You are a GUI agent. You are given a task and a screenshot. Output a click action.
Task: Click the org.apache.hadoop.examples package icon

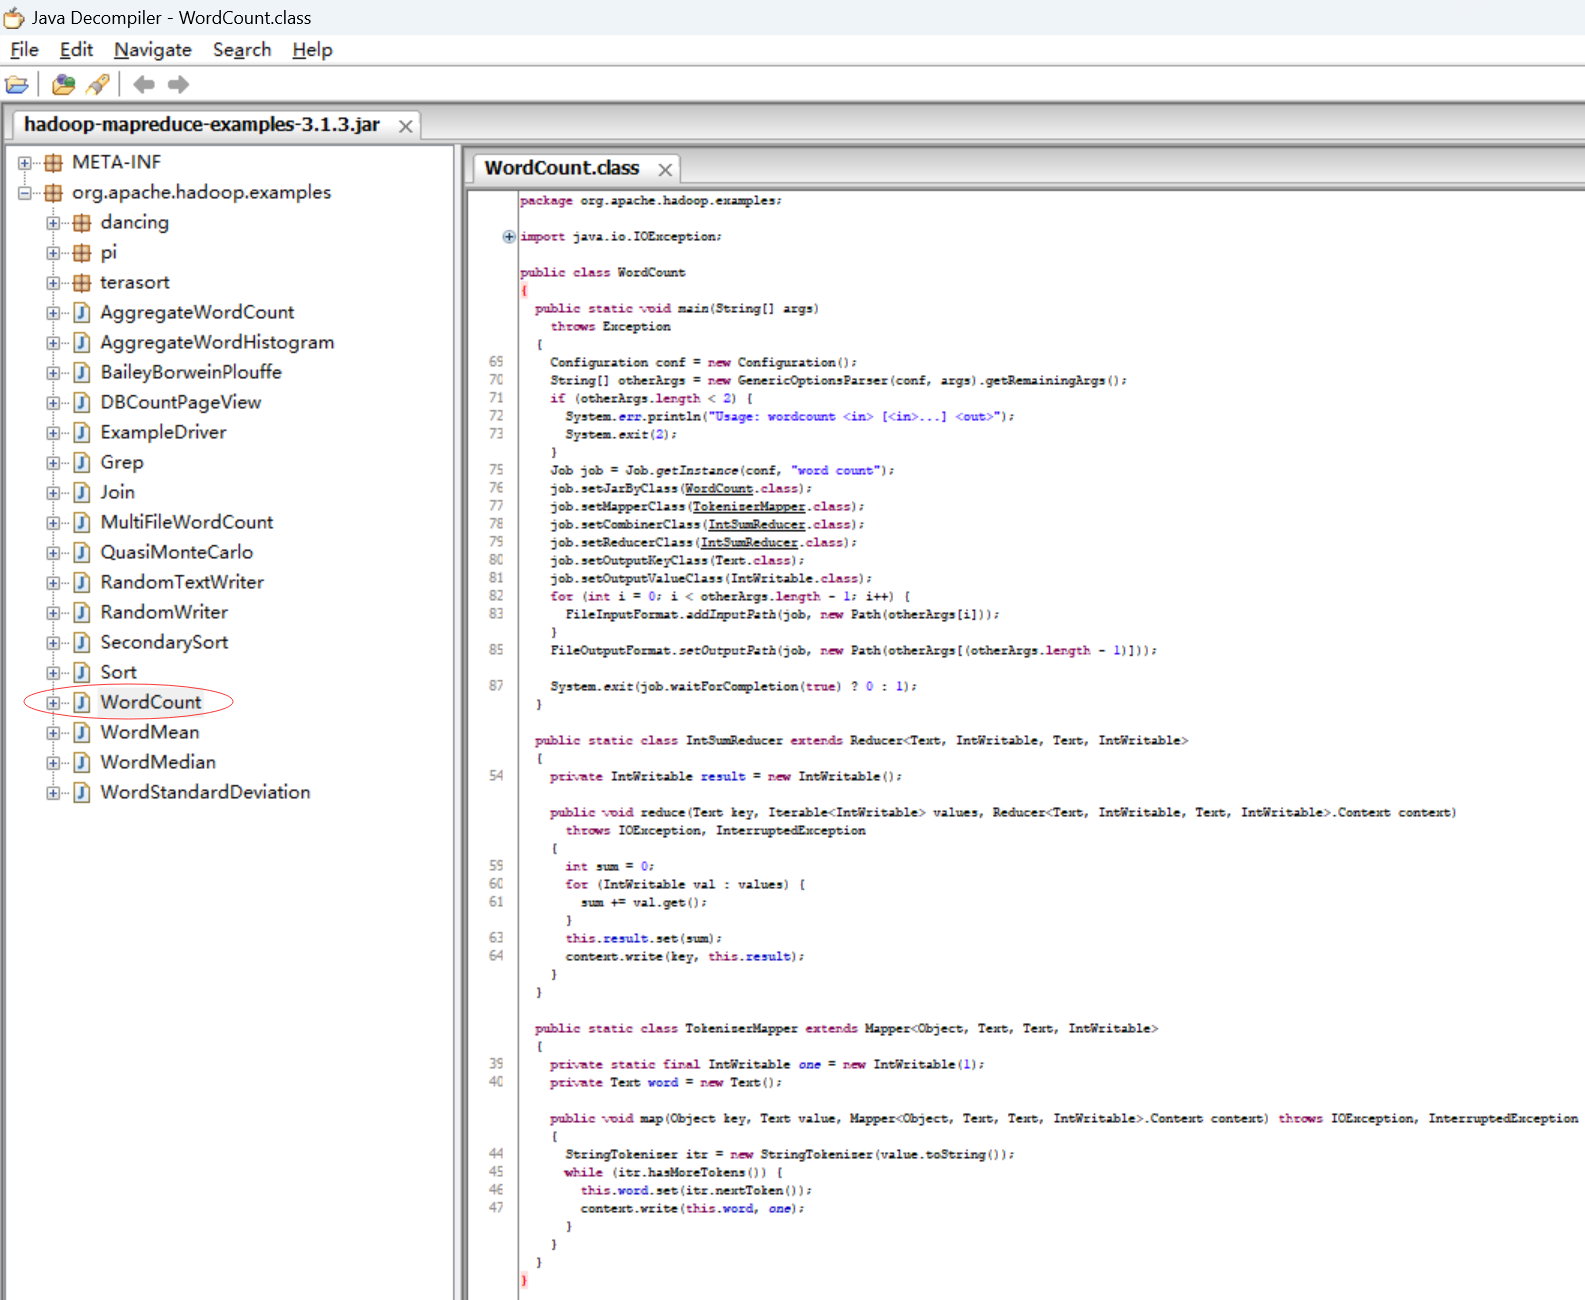click(53, 193)
